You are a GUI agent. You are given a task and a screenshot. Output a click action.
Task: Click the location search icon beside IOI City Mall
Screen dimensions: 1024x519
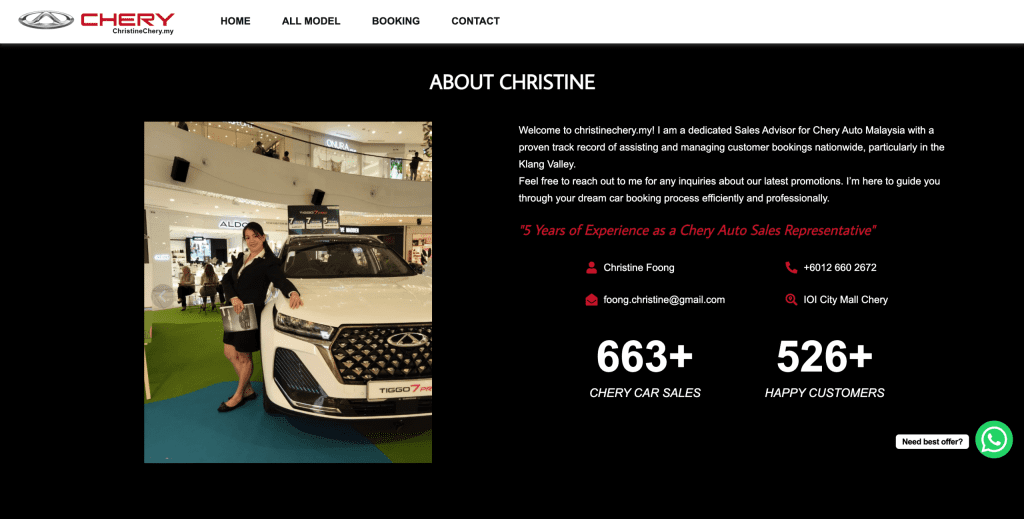(791, 300)
